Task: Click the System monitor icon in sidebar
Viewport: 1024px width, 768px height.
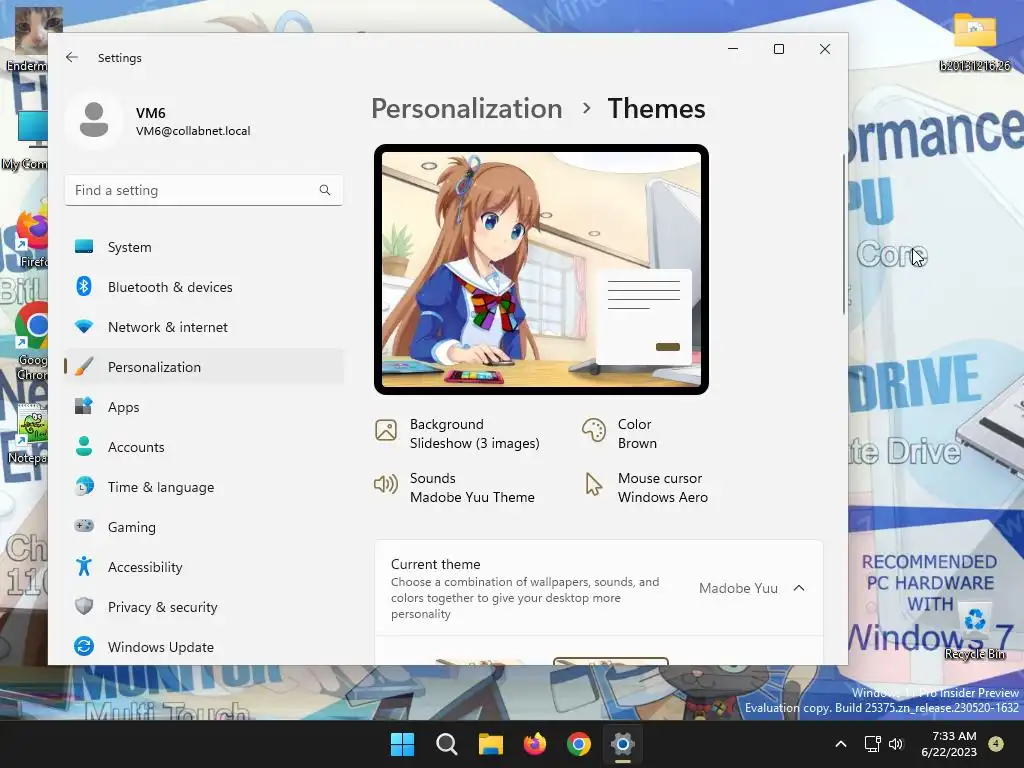Action: coord(84,247)
